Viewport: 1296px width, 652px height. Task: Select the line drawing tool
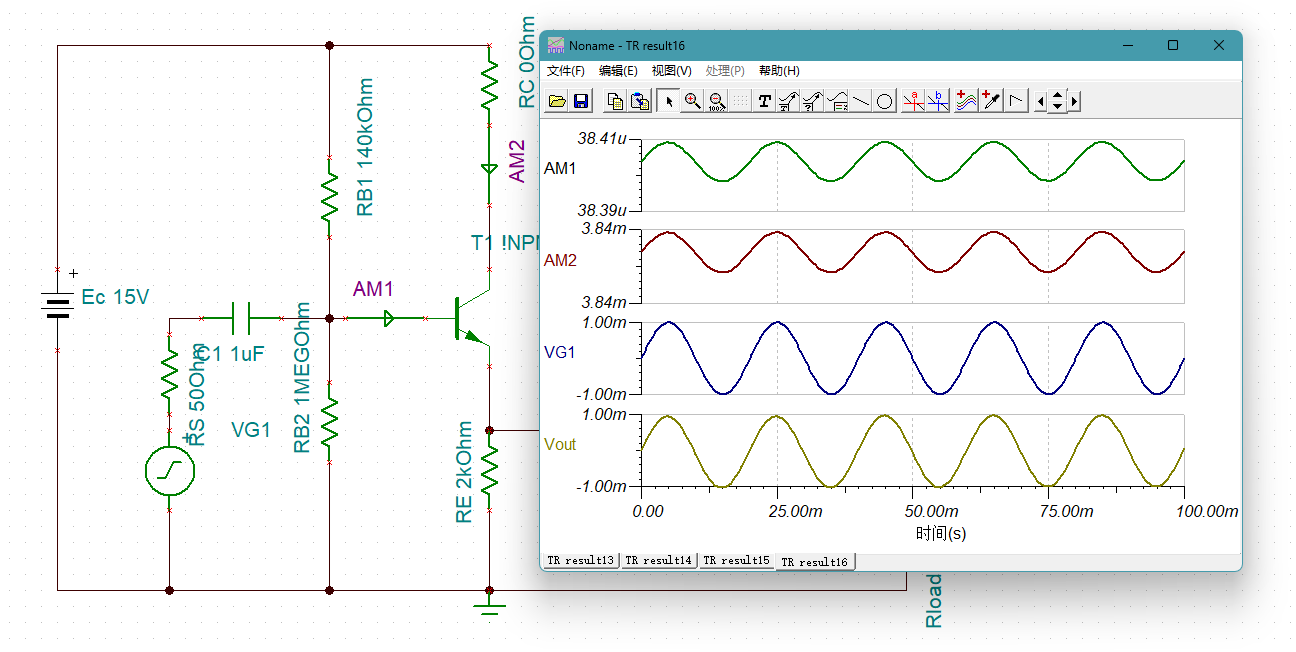(861, 101)
